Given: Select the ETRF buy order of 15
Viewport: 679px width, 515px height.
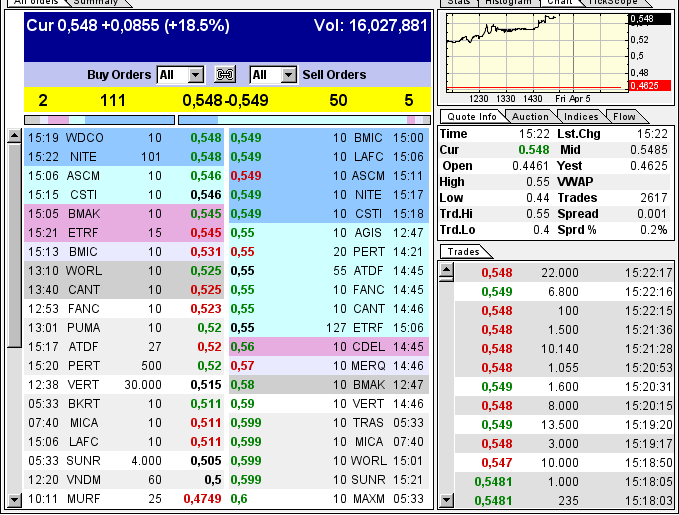Looking at the screenshot, I should [124, 233].
